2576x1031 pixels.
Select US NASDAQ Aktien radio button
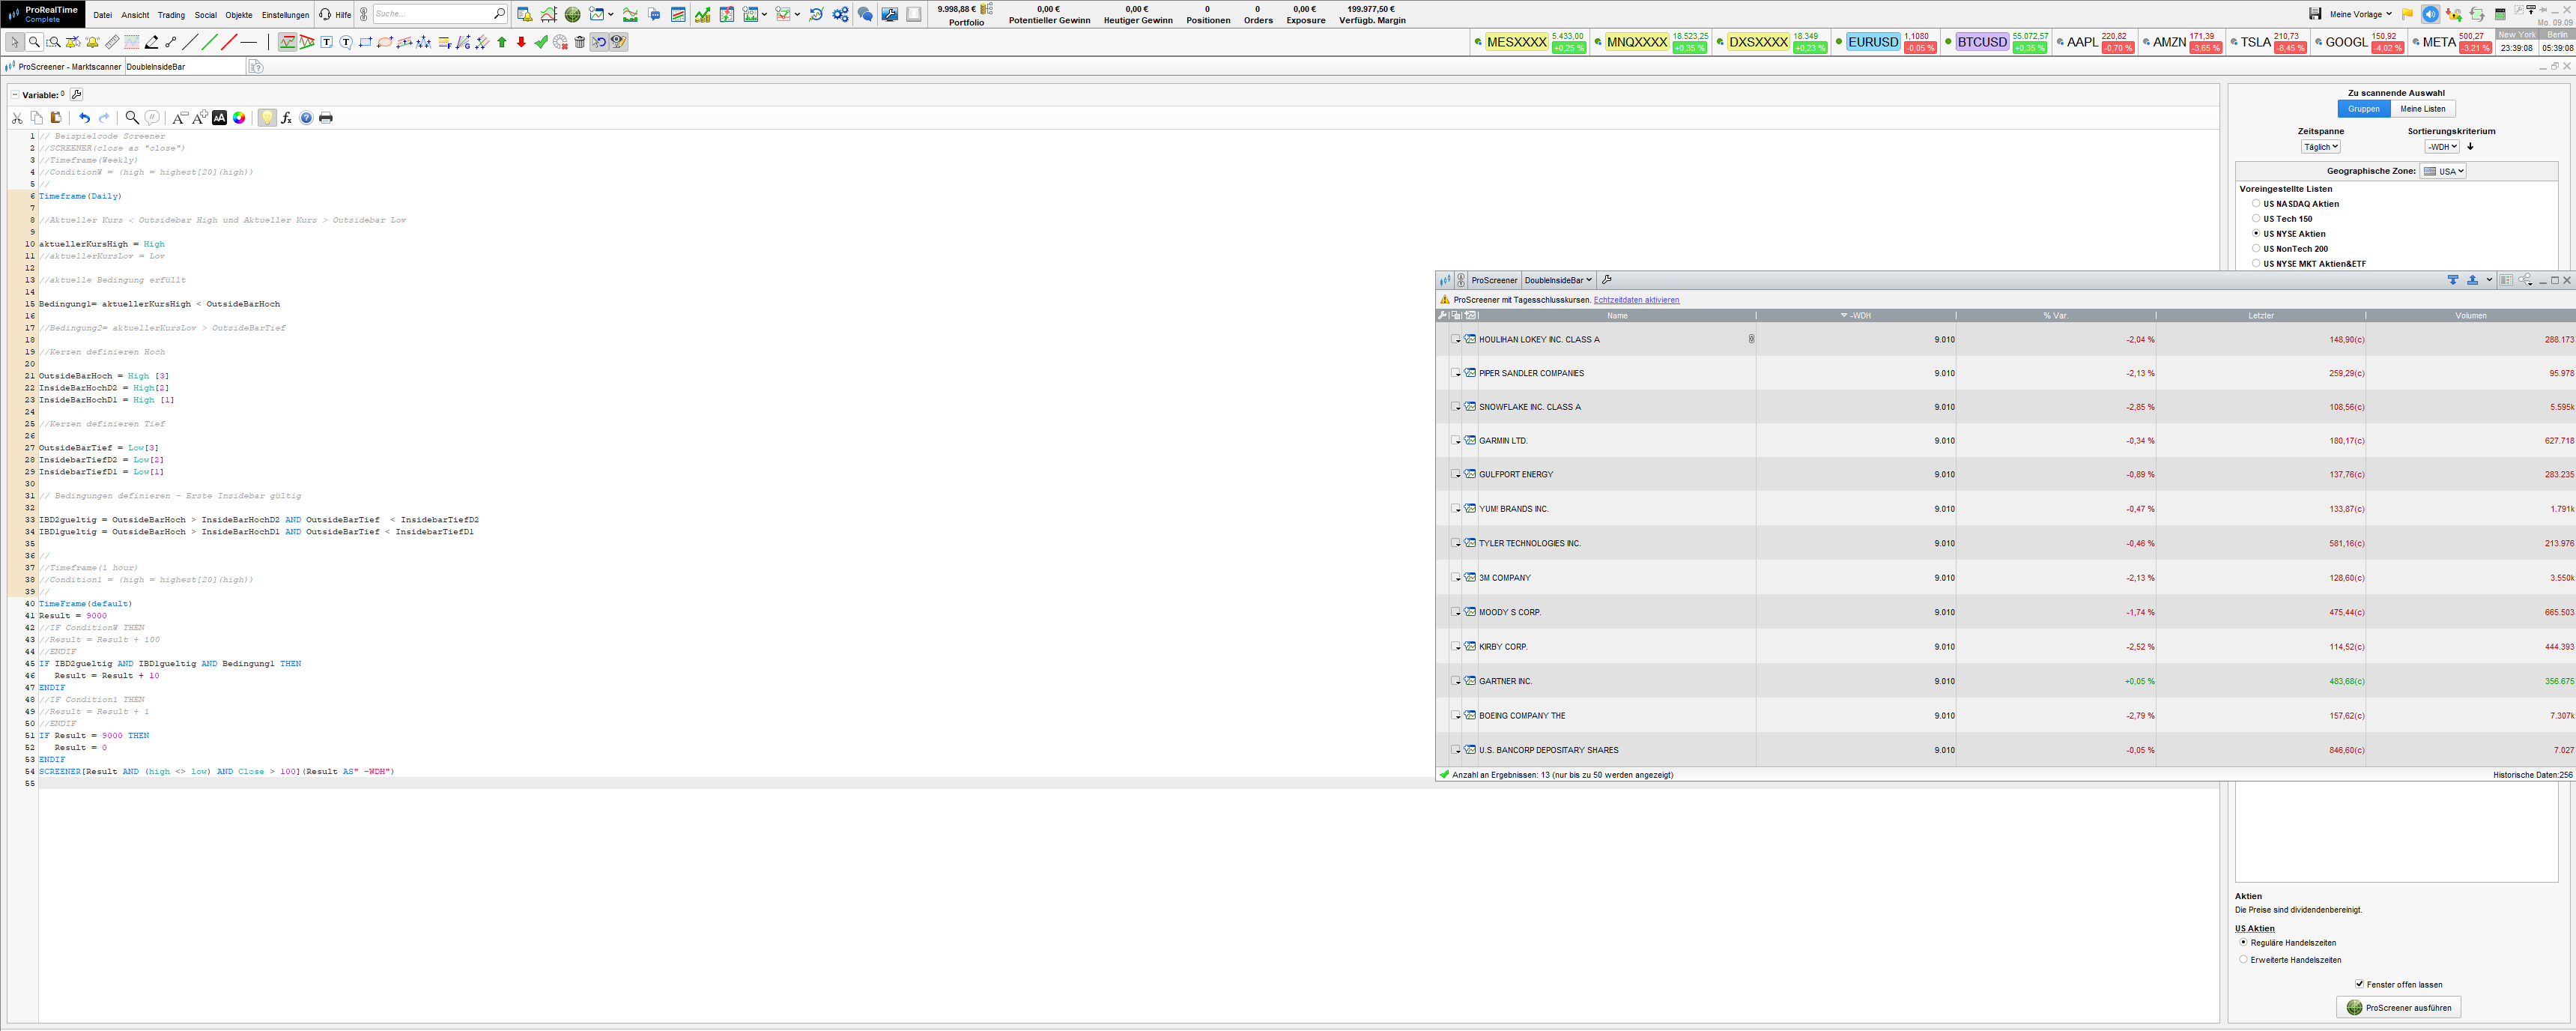click(x=2256, y=204)
